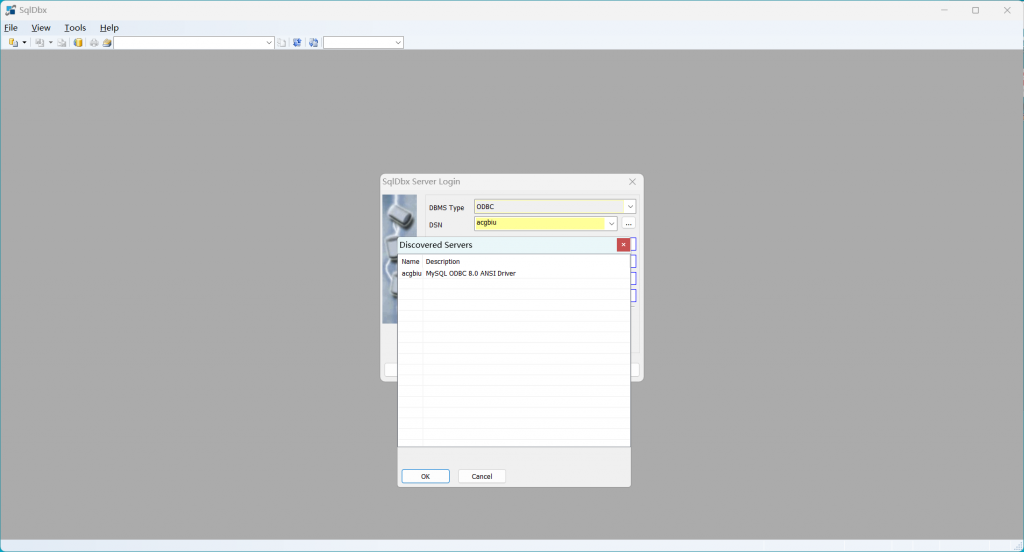Click the greyed save script toolbar icon

pyautogui.click(x=40, y=42)
